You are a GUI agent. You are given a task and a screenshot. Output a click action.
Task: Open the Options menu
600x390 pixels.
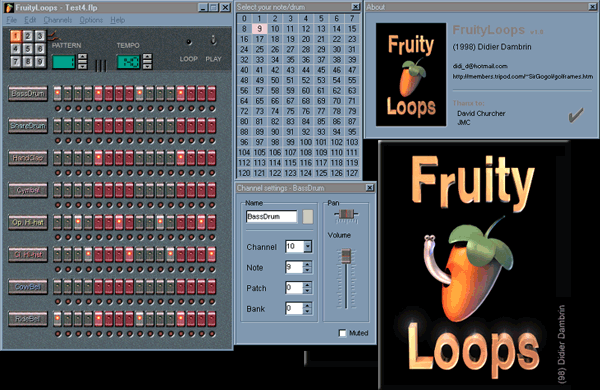[91, 20]
